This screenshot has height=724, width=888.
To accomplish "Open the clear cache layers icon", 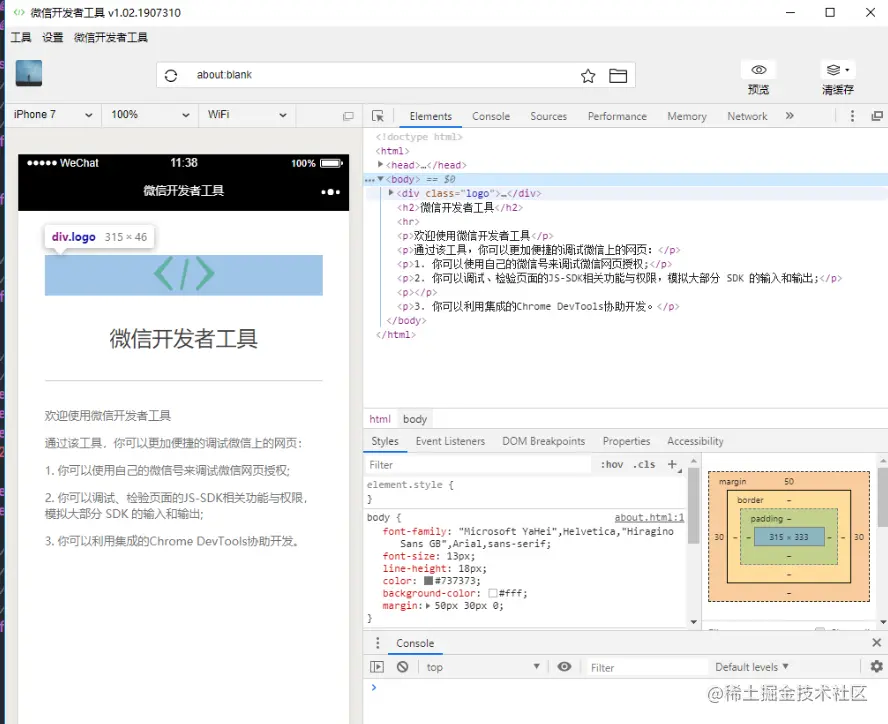I will point(834,70).
